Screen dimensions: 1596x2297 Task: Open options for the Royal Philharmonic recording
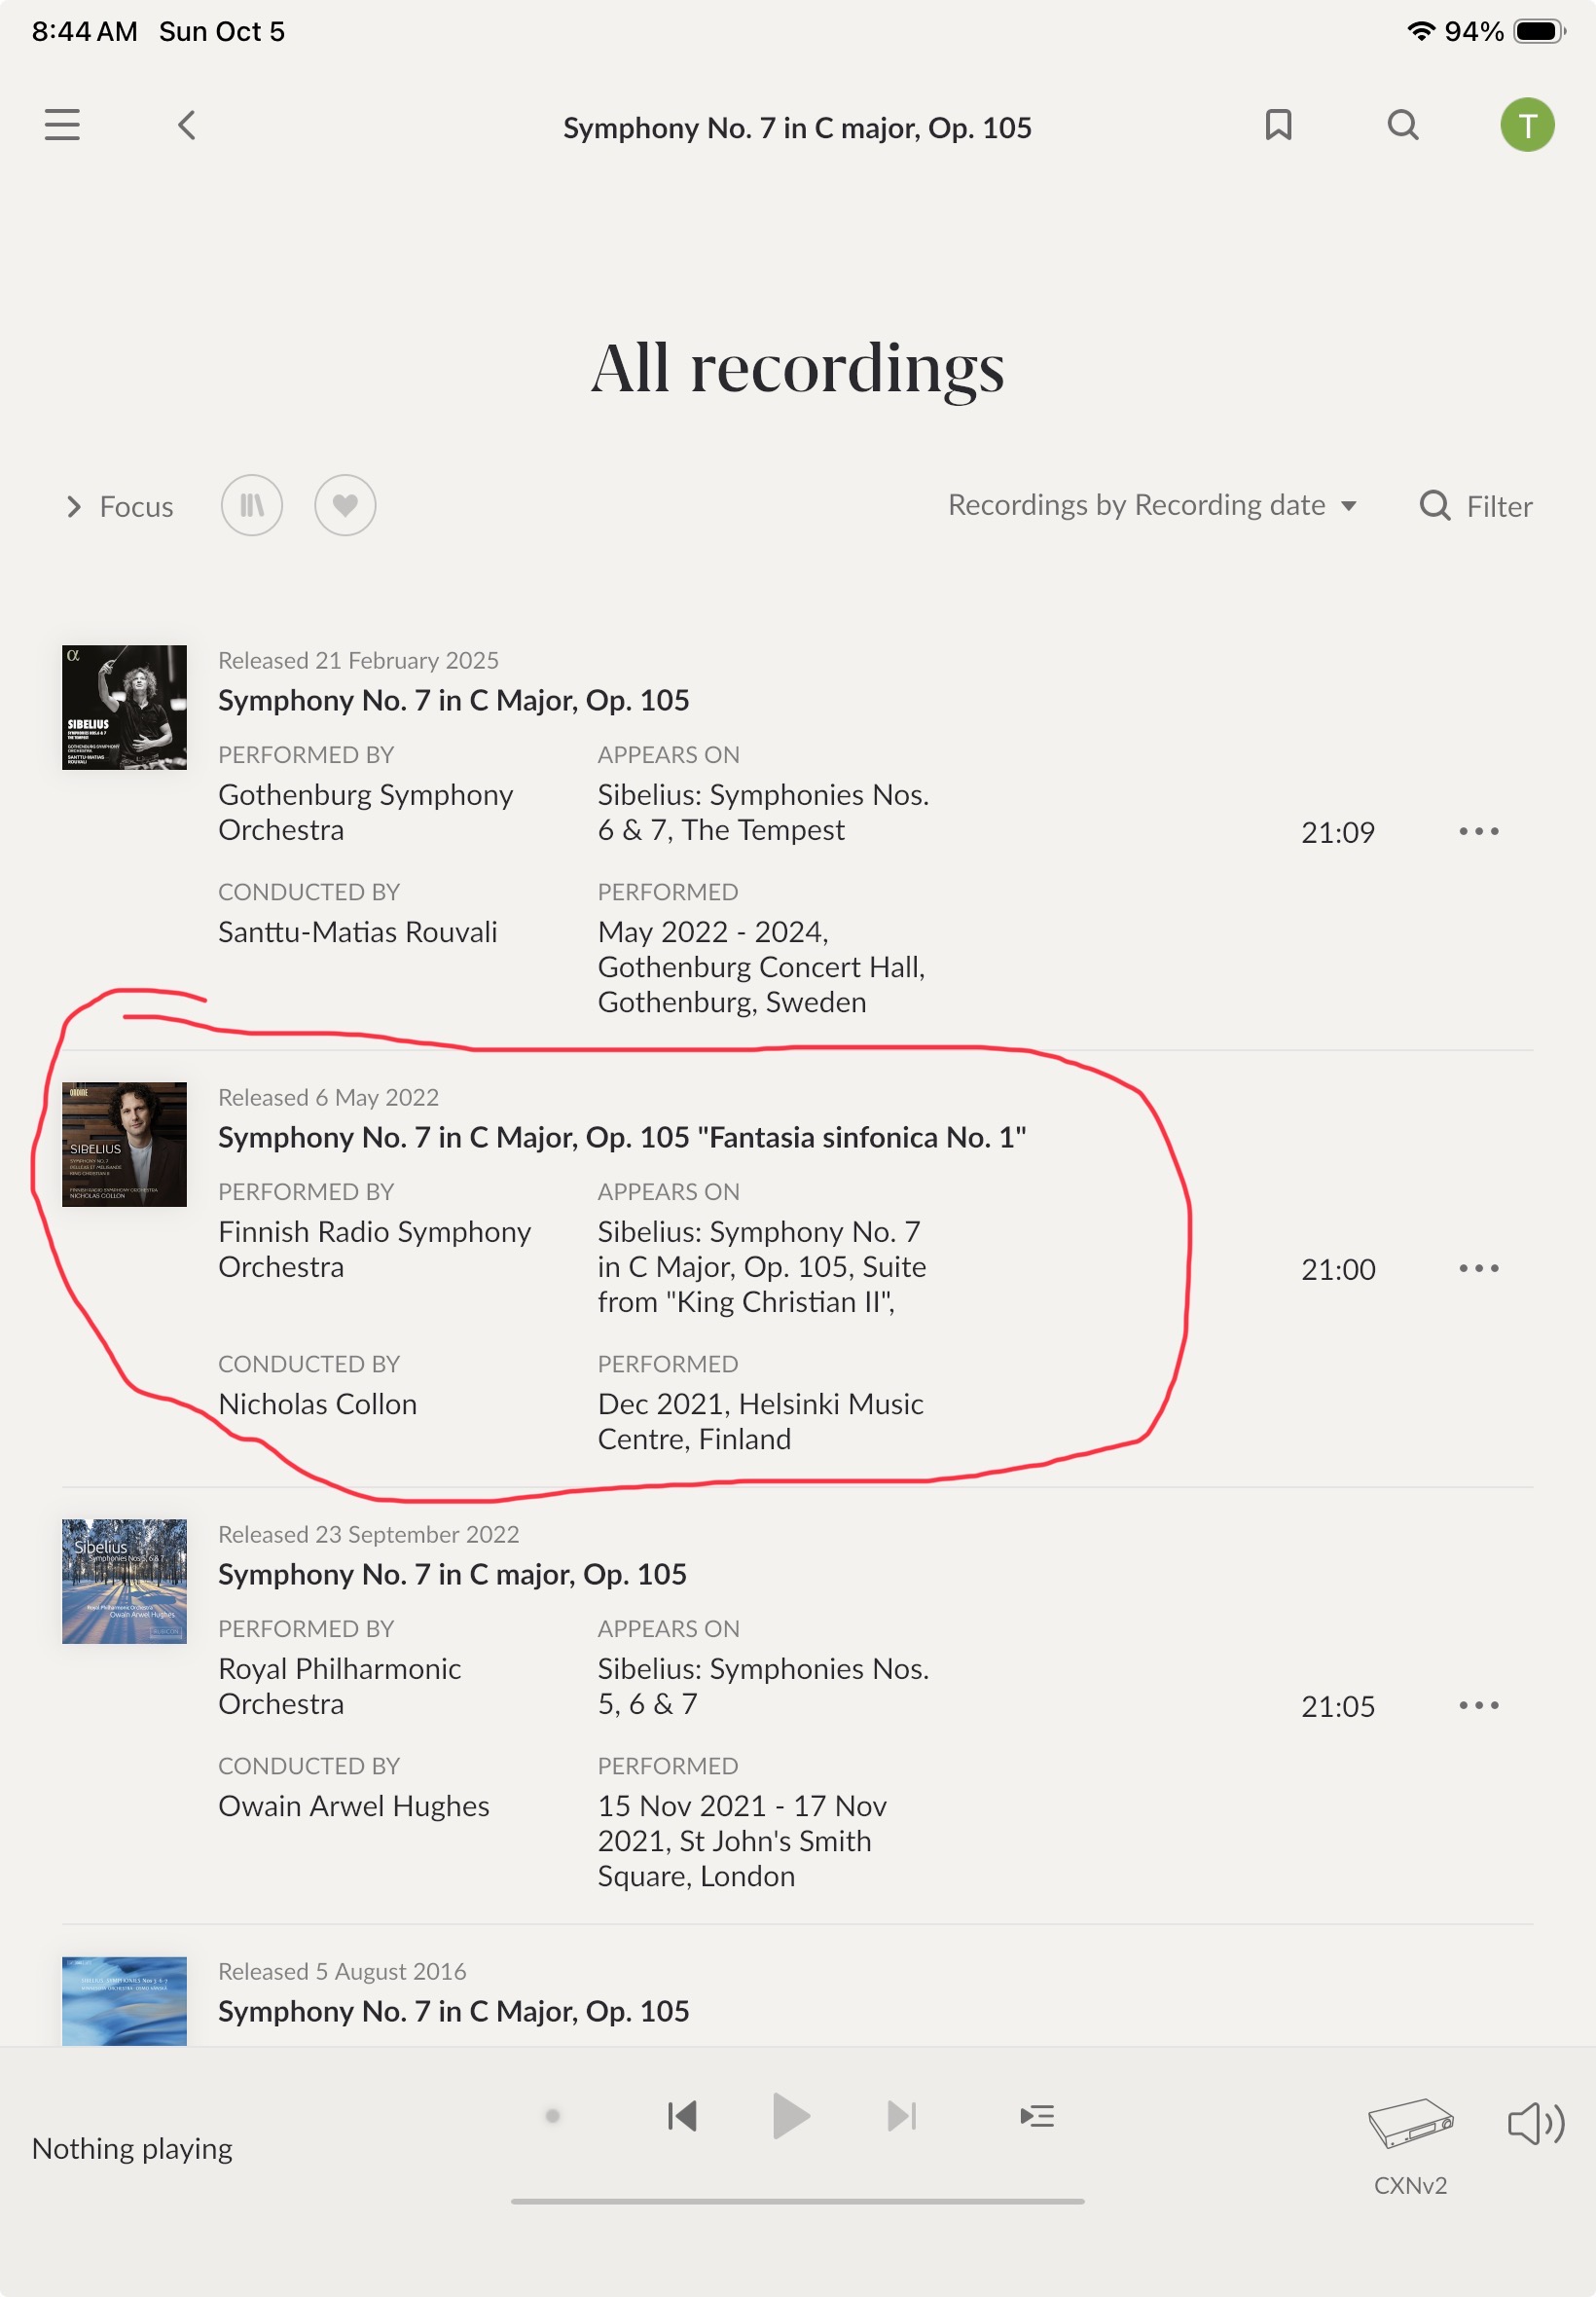coord(1478,1705)
